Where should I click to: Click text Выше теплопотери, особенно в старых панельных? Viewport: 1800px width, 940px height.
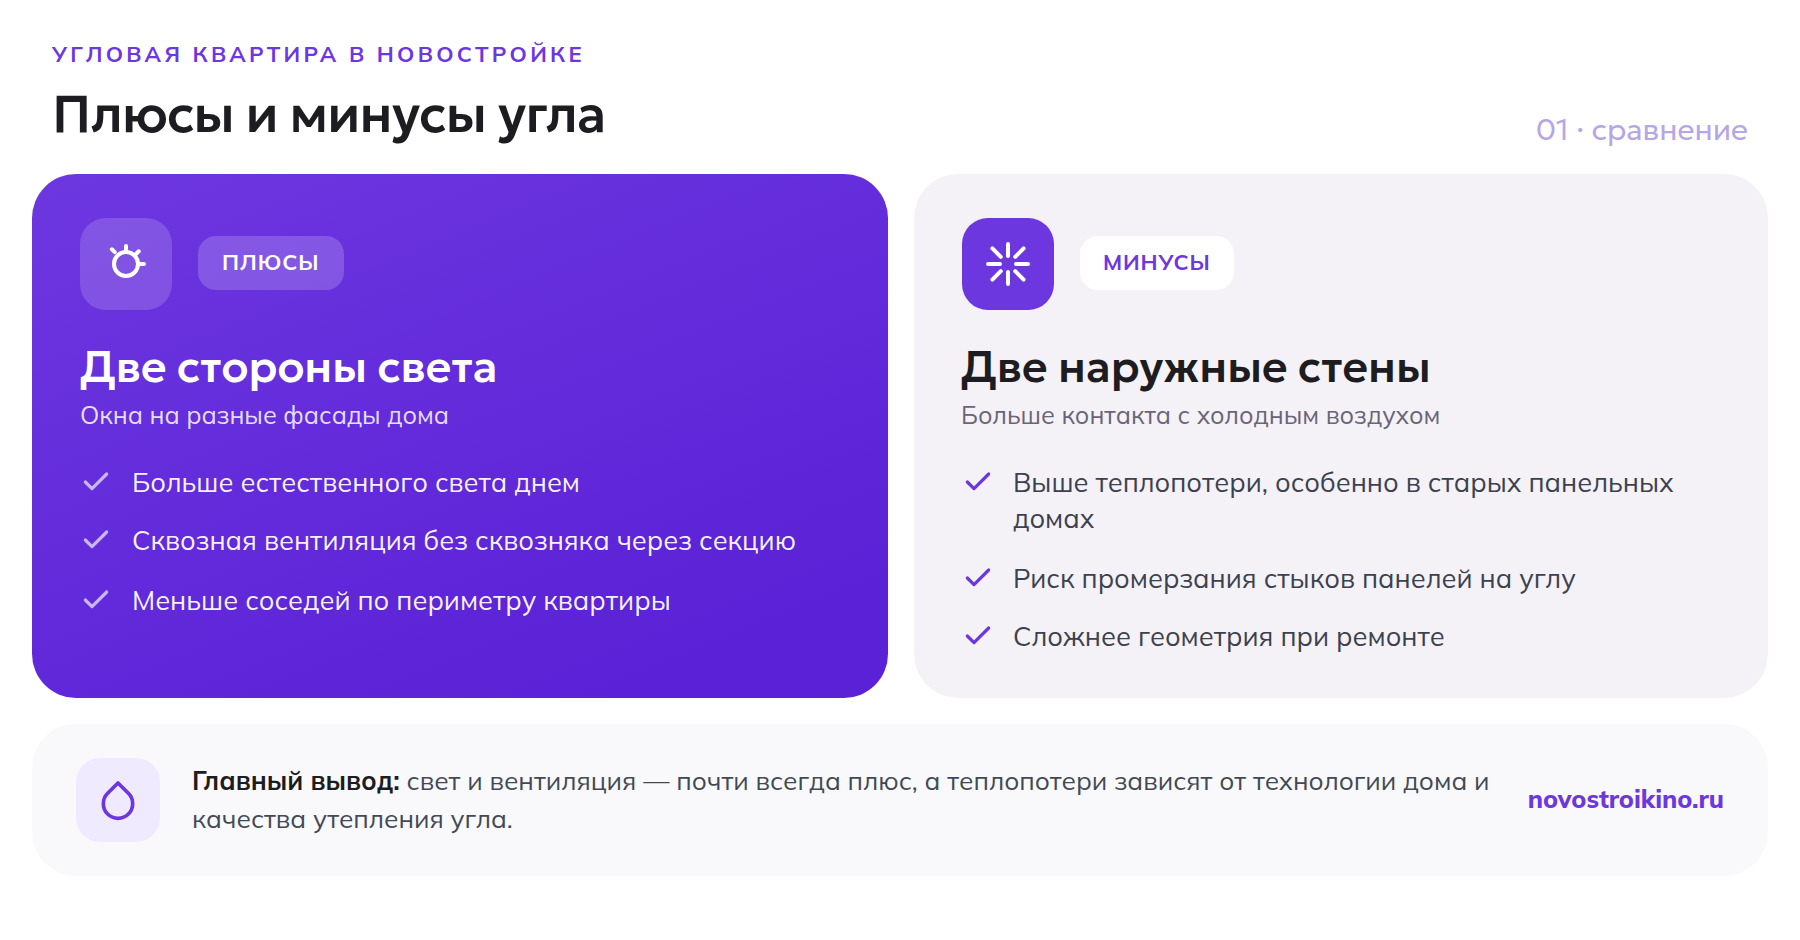[x=1343, y=483]
